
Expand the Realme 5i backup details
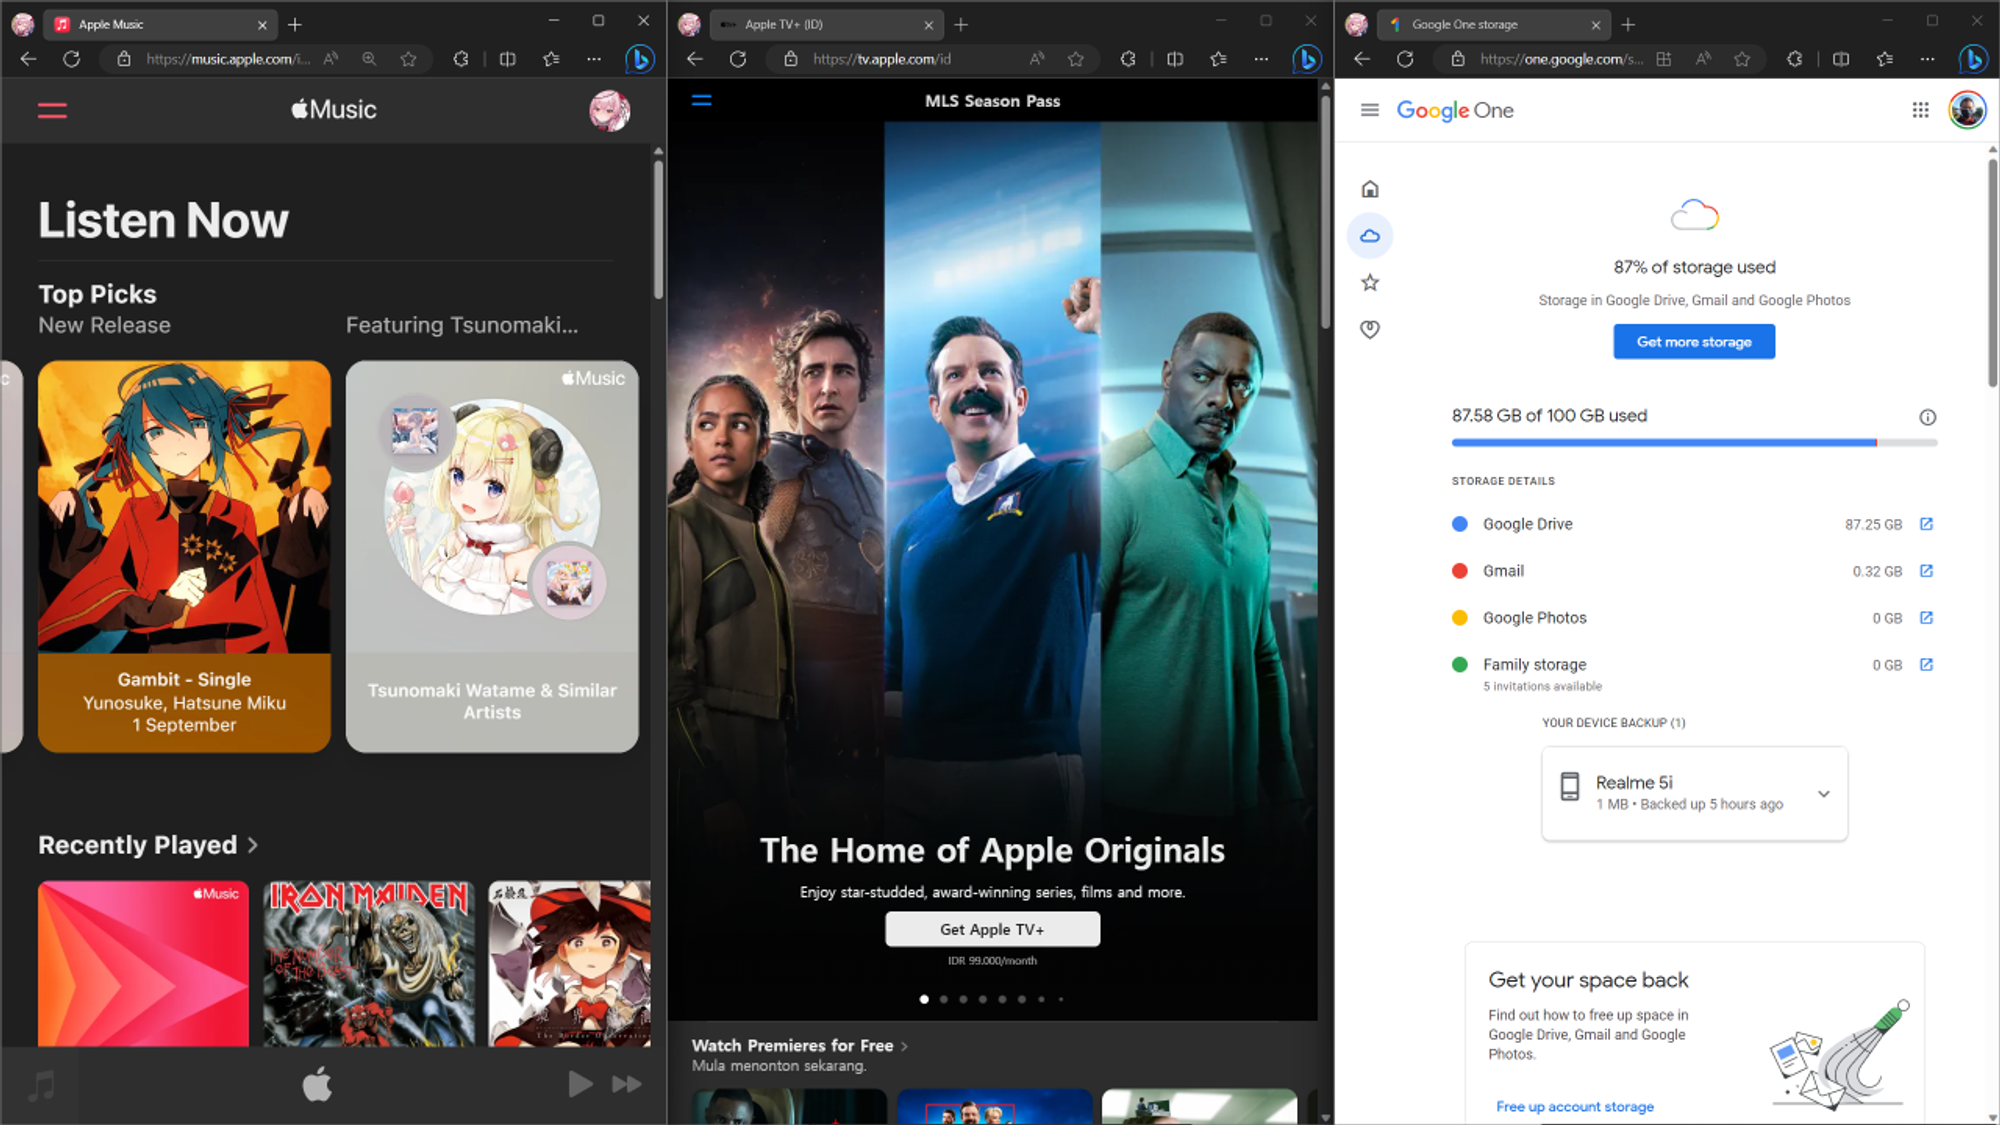pos(1824,794)
